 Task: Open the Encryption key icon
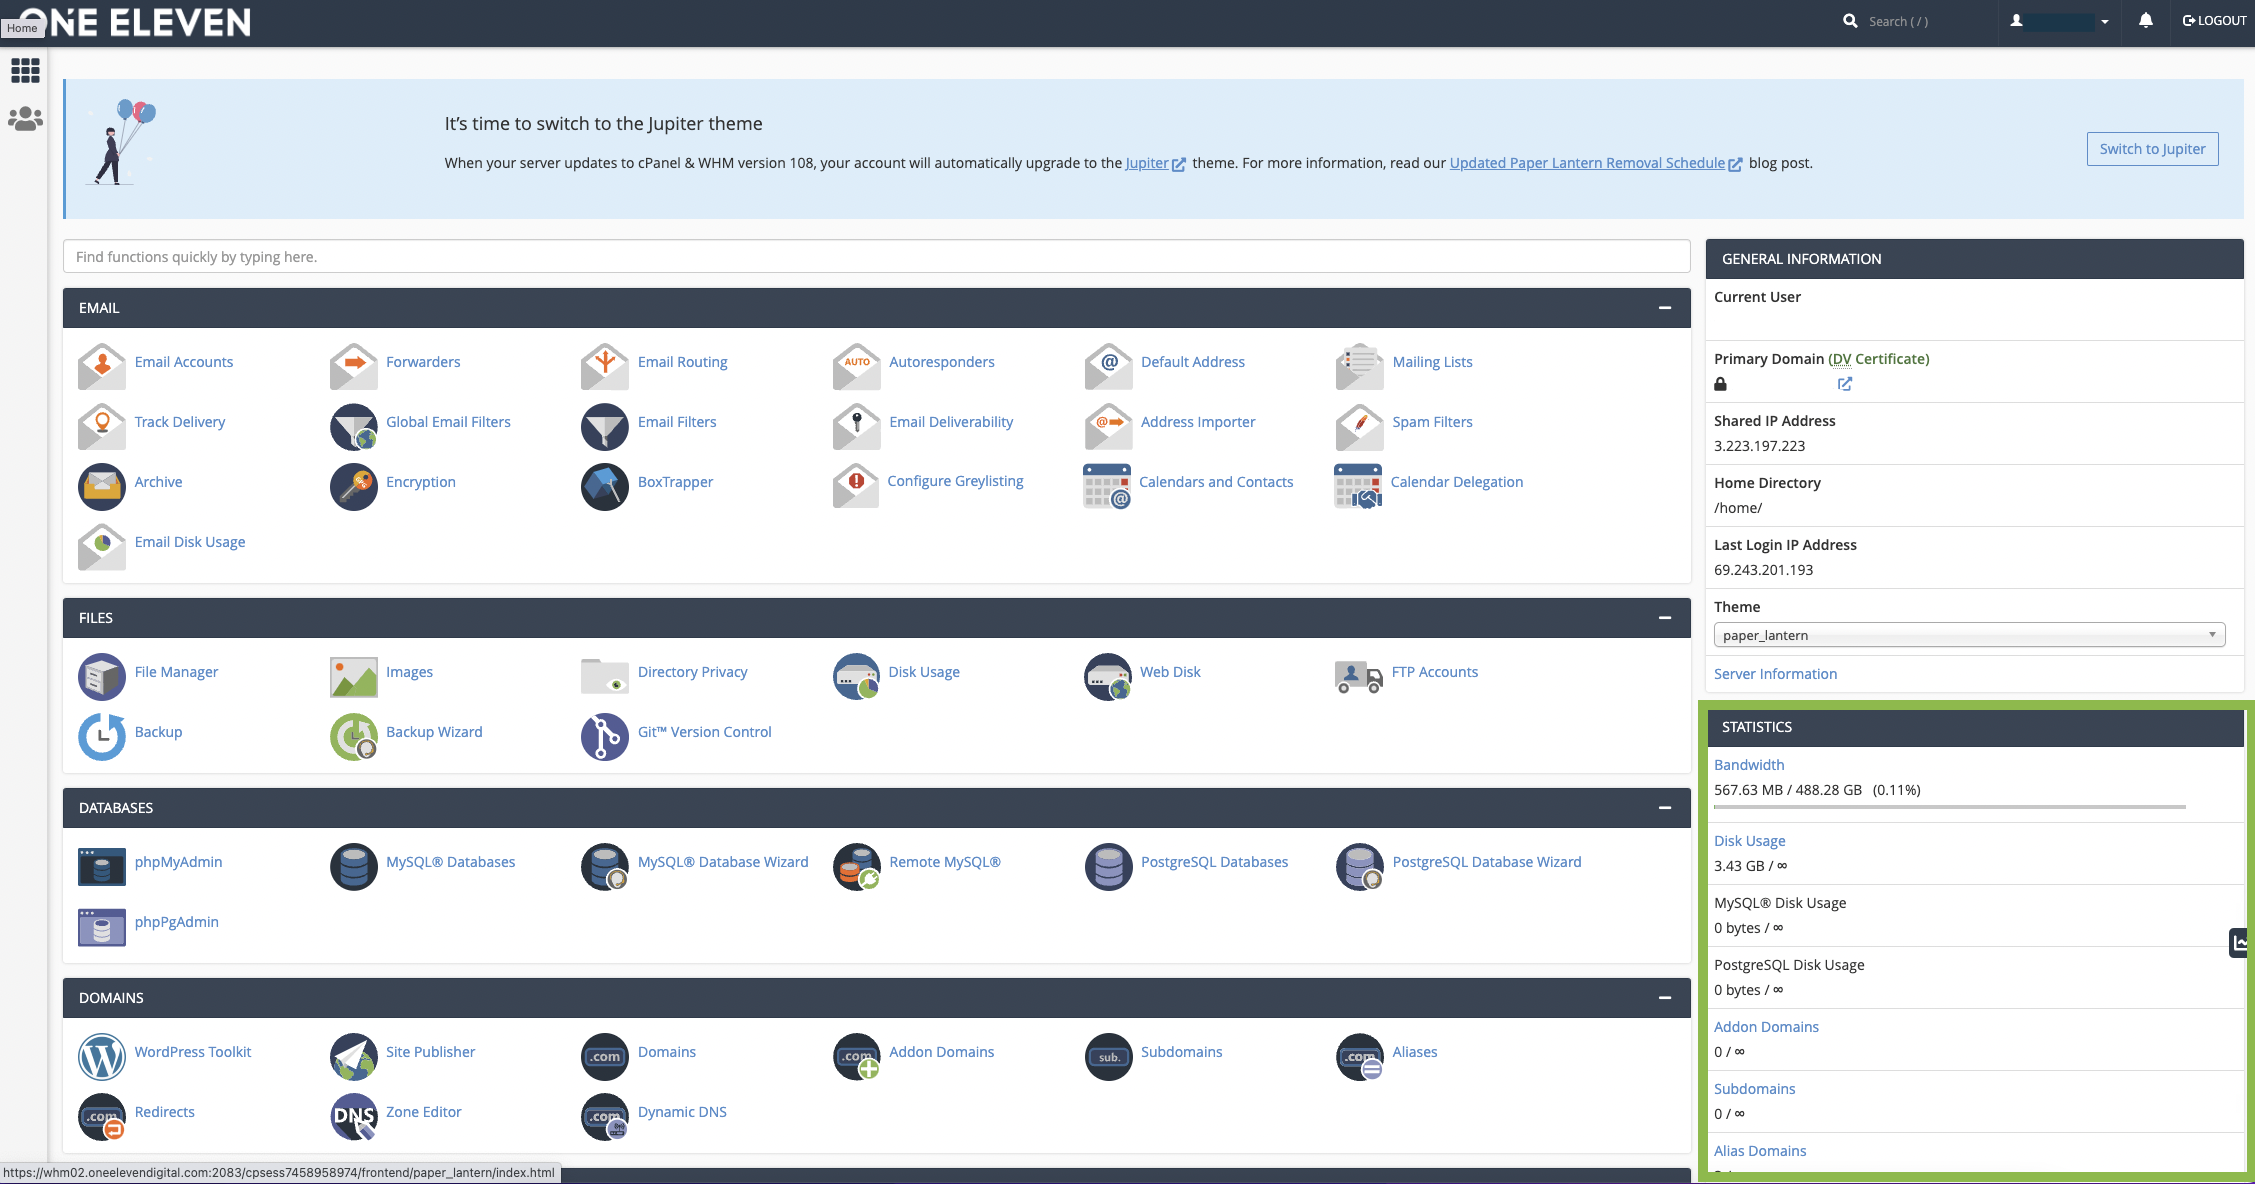354,487
